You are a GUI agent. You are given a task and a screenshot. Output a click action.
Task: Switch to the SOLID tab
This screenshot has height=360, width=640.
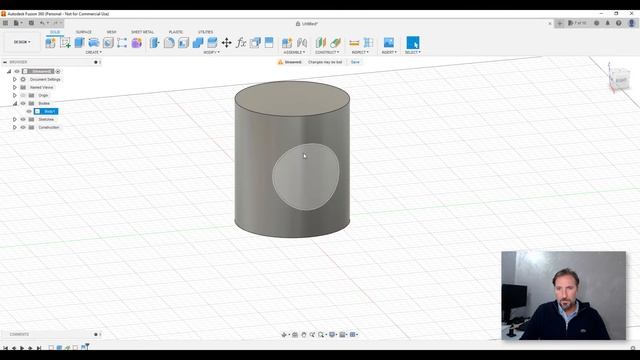click(x=55, y=32)
